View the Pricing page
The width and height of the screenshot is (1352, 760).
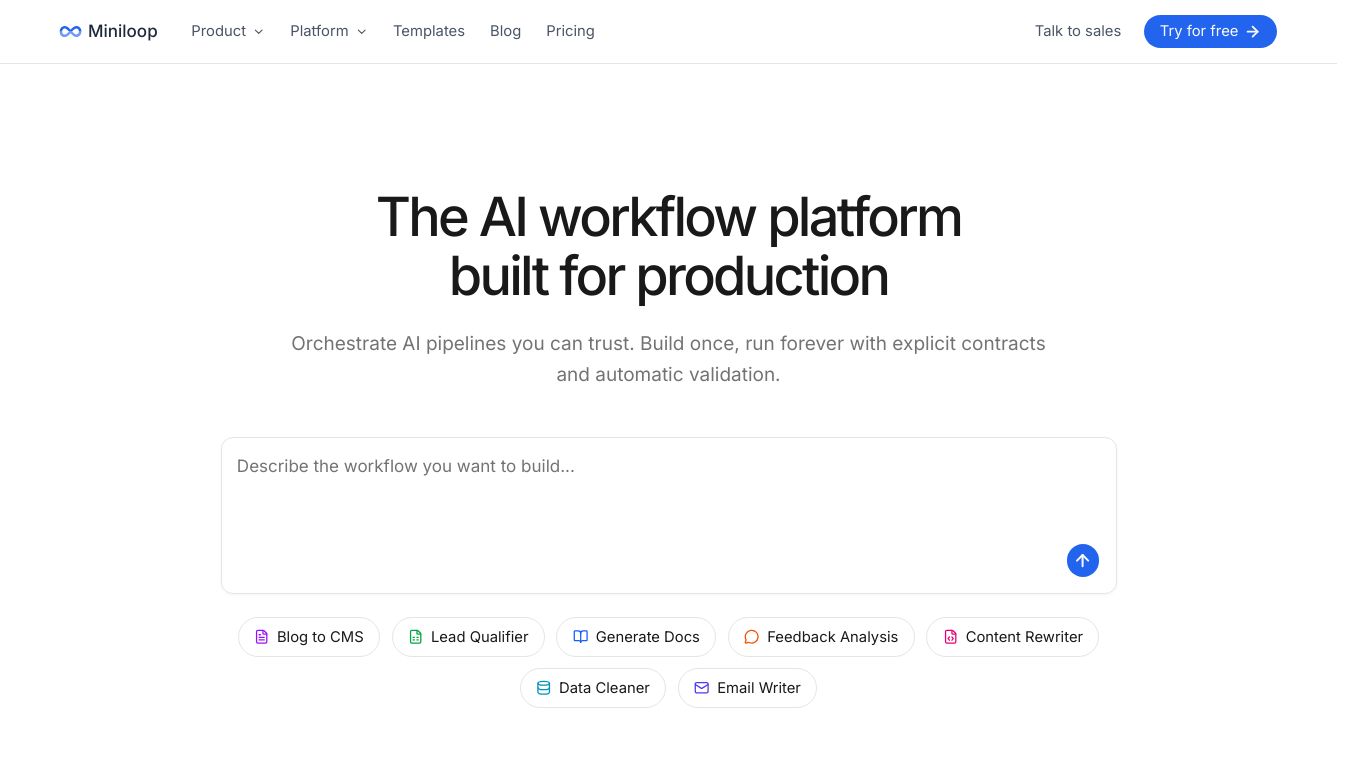coord(570,31)
